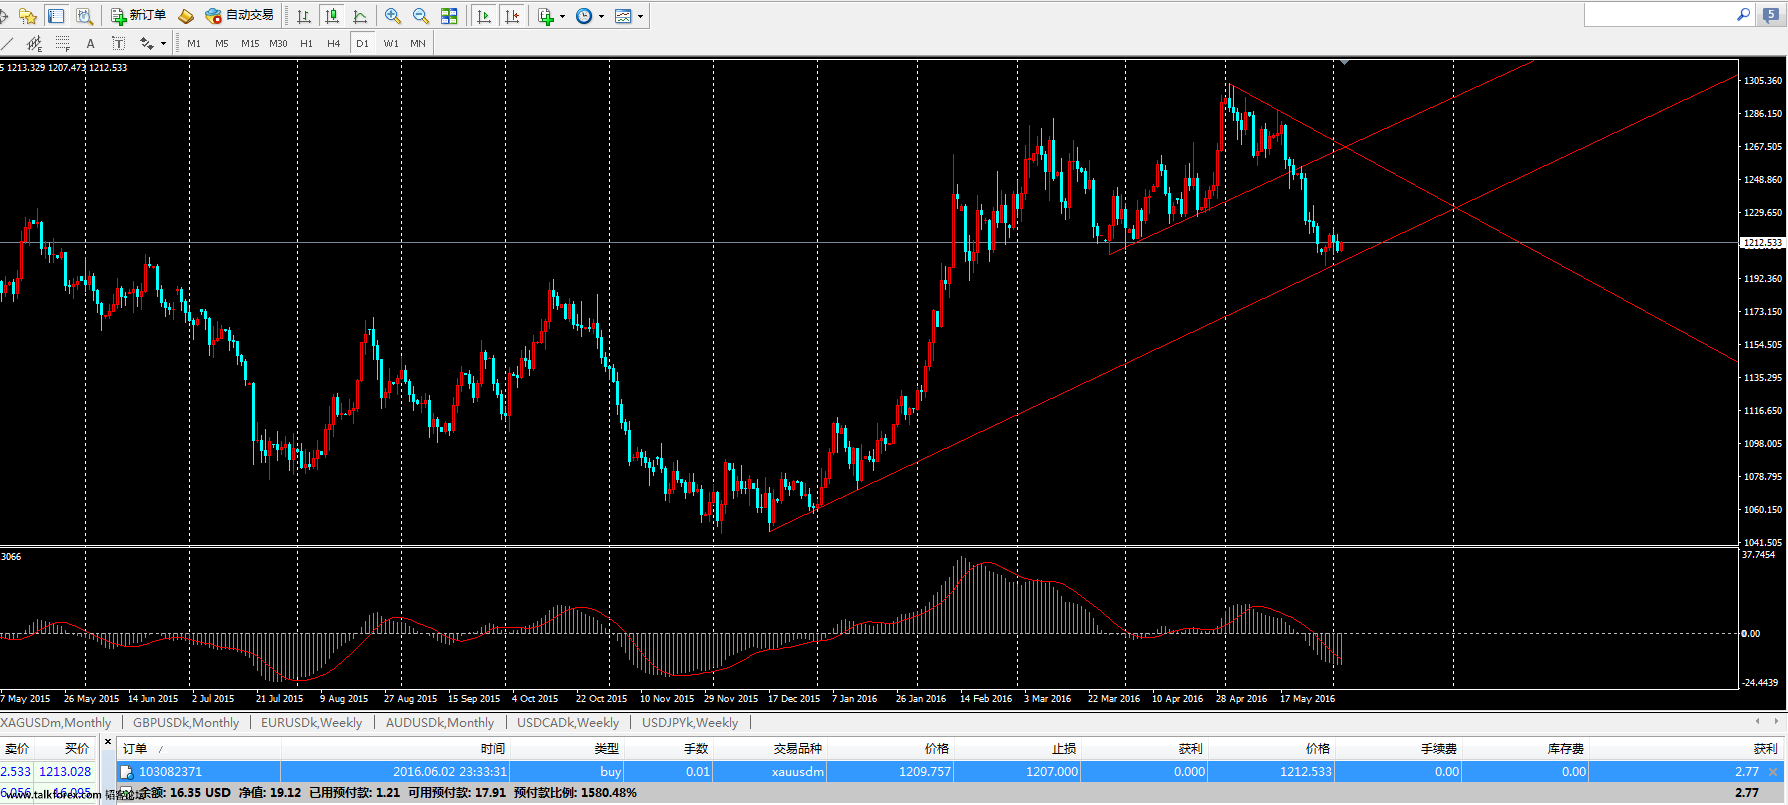This screenshot has width=1788, height=805.
Task: Toggle the 自动交易 (Auto Trading) button
Action: pos(239,16)
